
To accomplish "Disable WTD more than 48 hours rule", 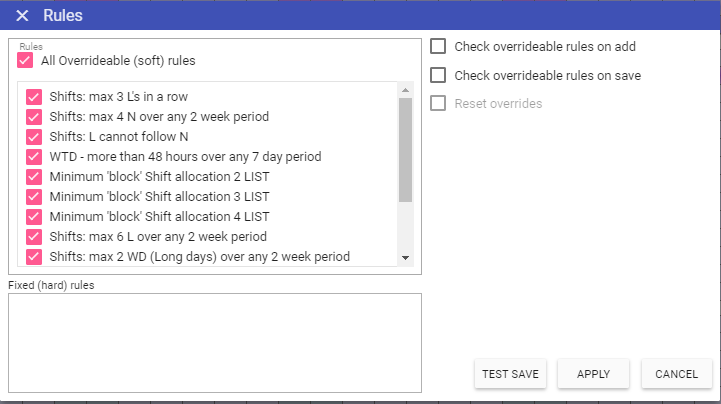I will (x=34, y=157).
